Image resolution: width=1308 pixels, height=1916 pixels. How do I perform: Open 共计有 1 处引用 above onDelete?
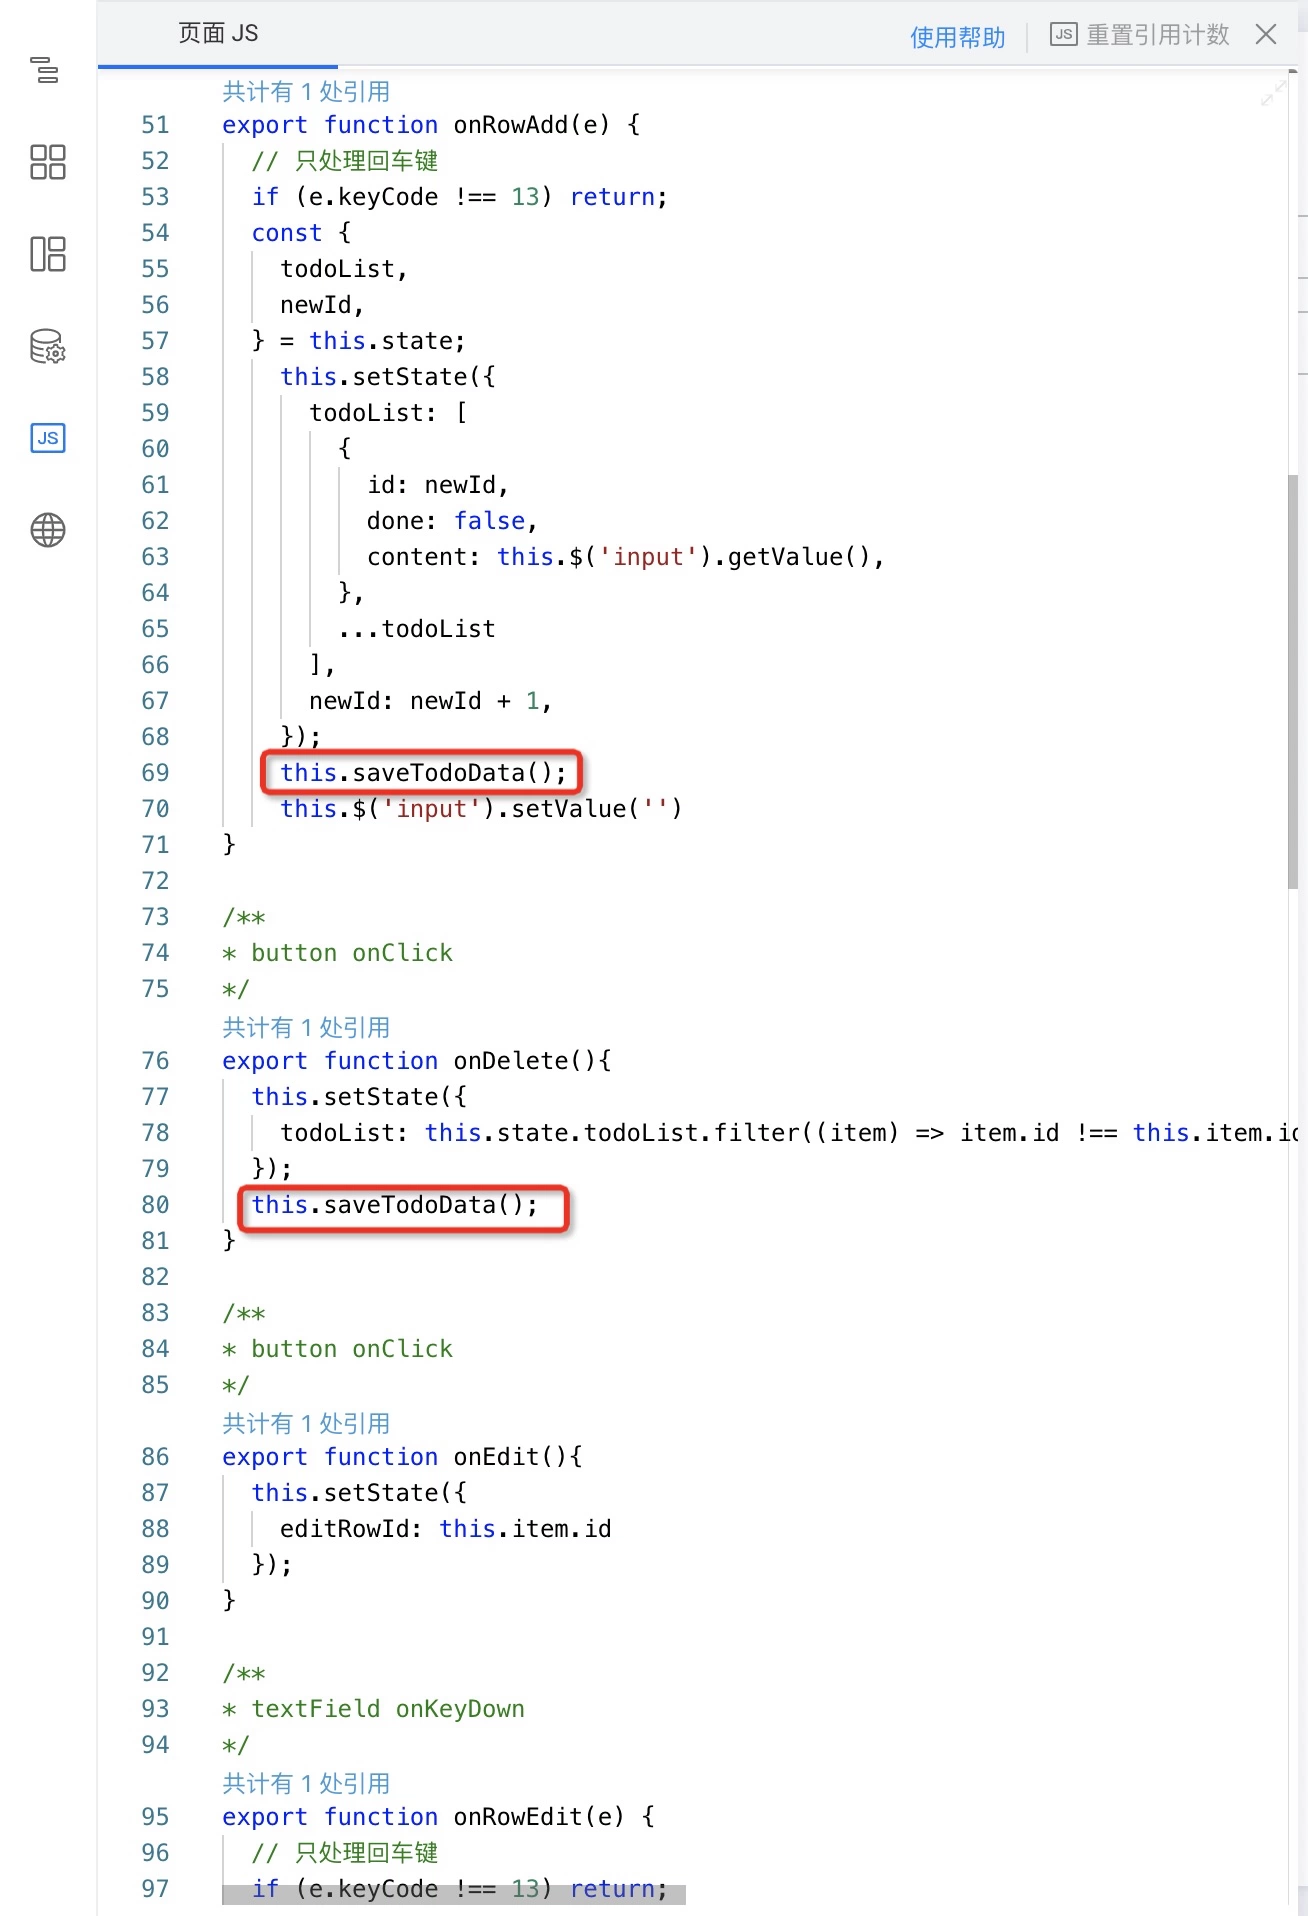point(306,1028)
